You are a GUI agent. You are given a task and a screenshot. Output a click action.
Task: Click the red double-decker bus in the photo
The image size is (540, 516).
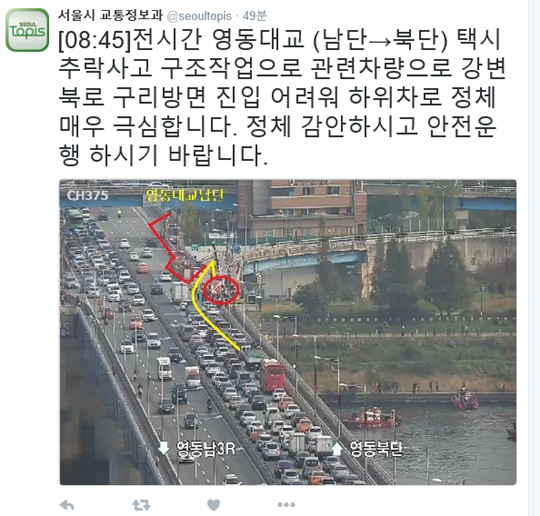click(272, 375)
